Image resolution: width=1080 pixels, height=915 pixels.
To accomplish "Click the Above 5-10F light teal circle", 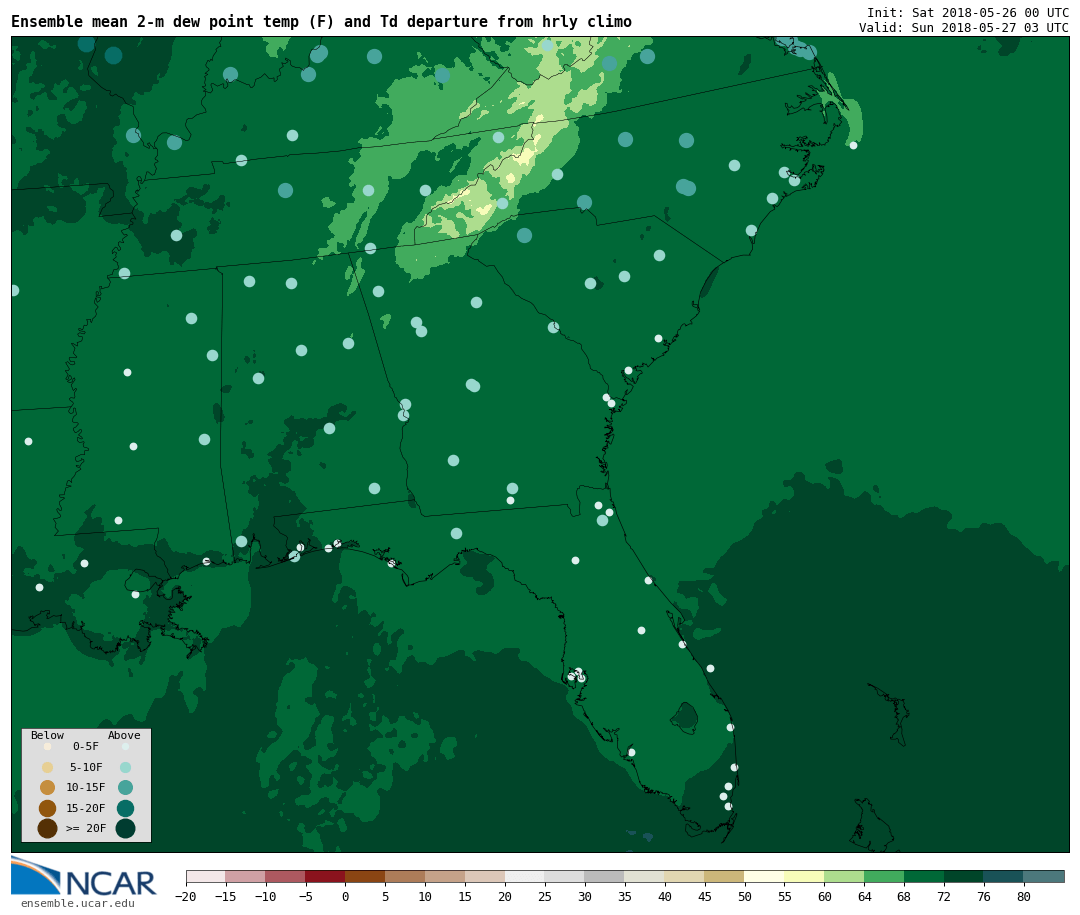I will [x=125, y=768].
